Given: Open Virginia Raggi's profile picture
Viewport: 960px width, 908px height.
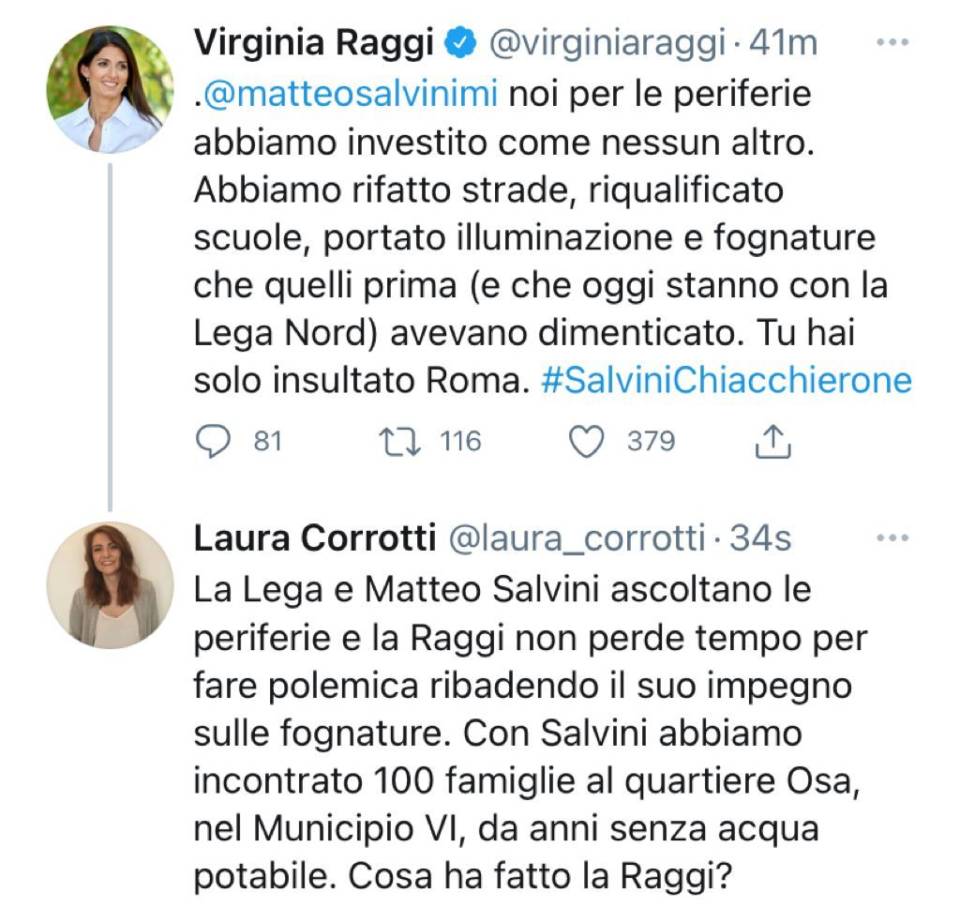Looking at the screenshot, I should point(110,88).
